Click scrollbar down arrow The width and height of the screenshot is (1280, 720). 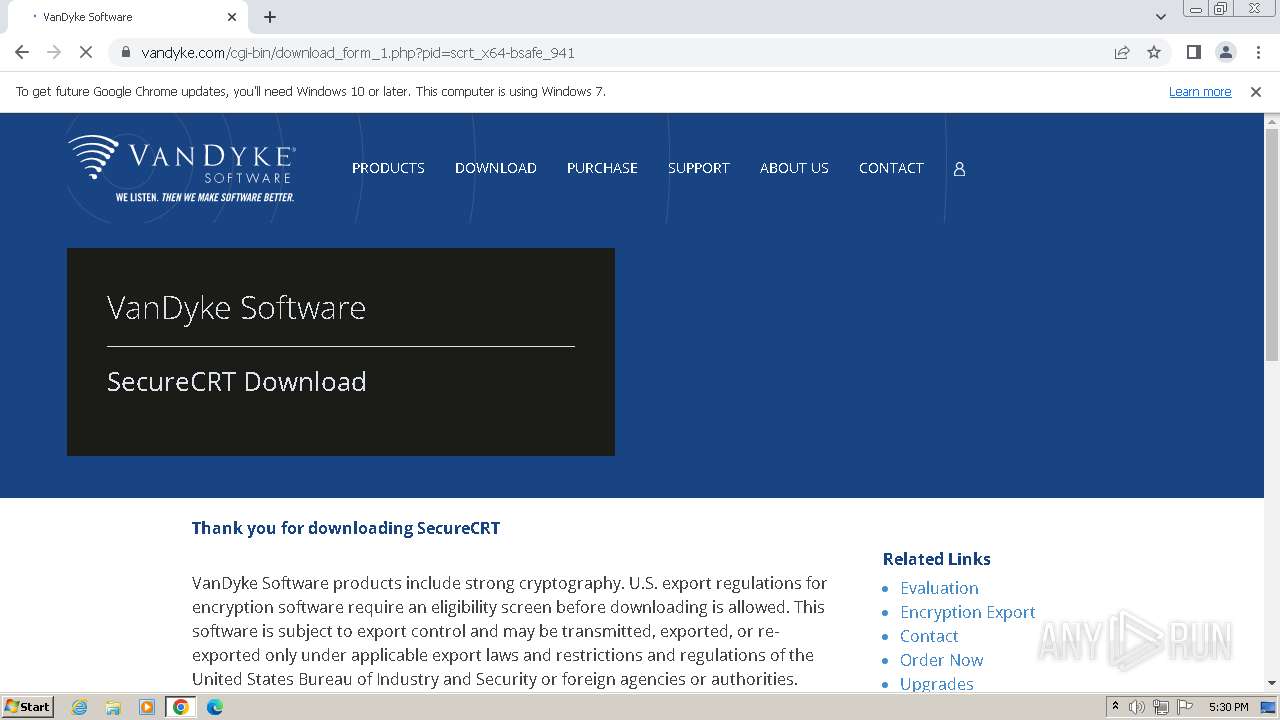[x=1272, y=683]
